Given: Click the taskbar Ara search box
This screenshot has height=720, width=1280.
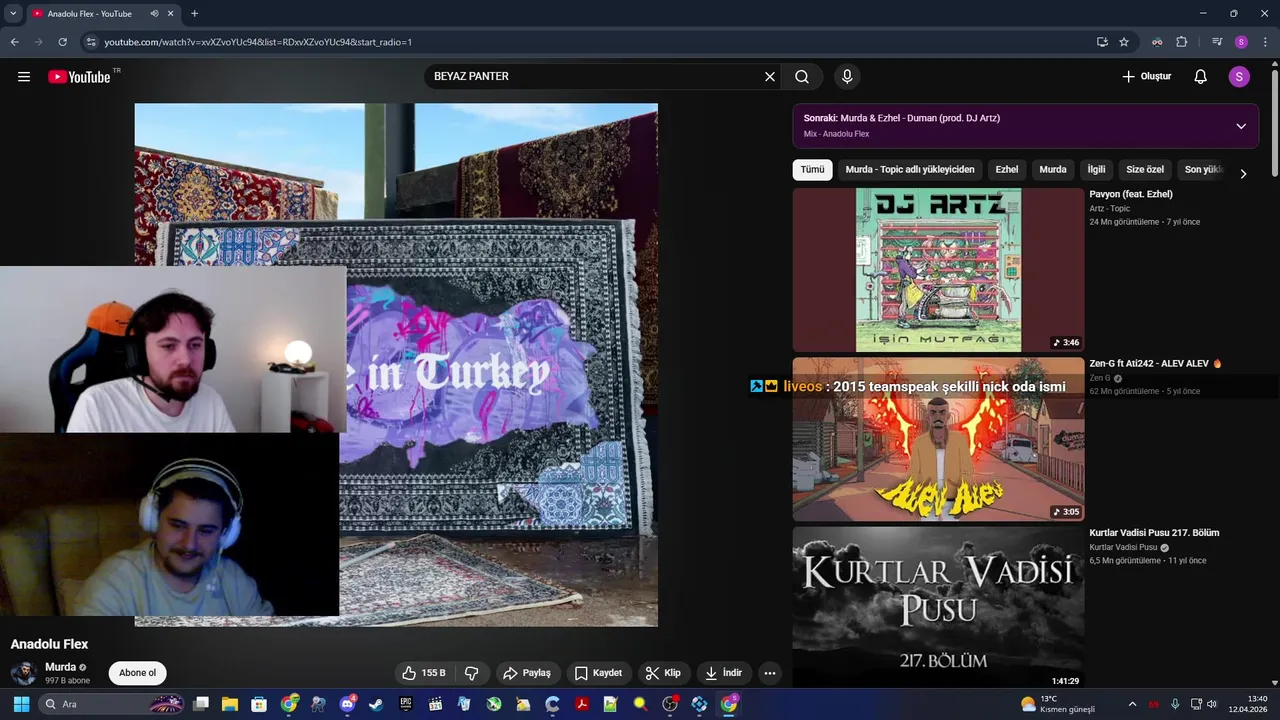Looking at the screenshot, I should [113, 704].
